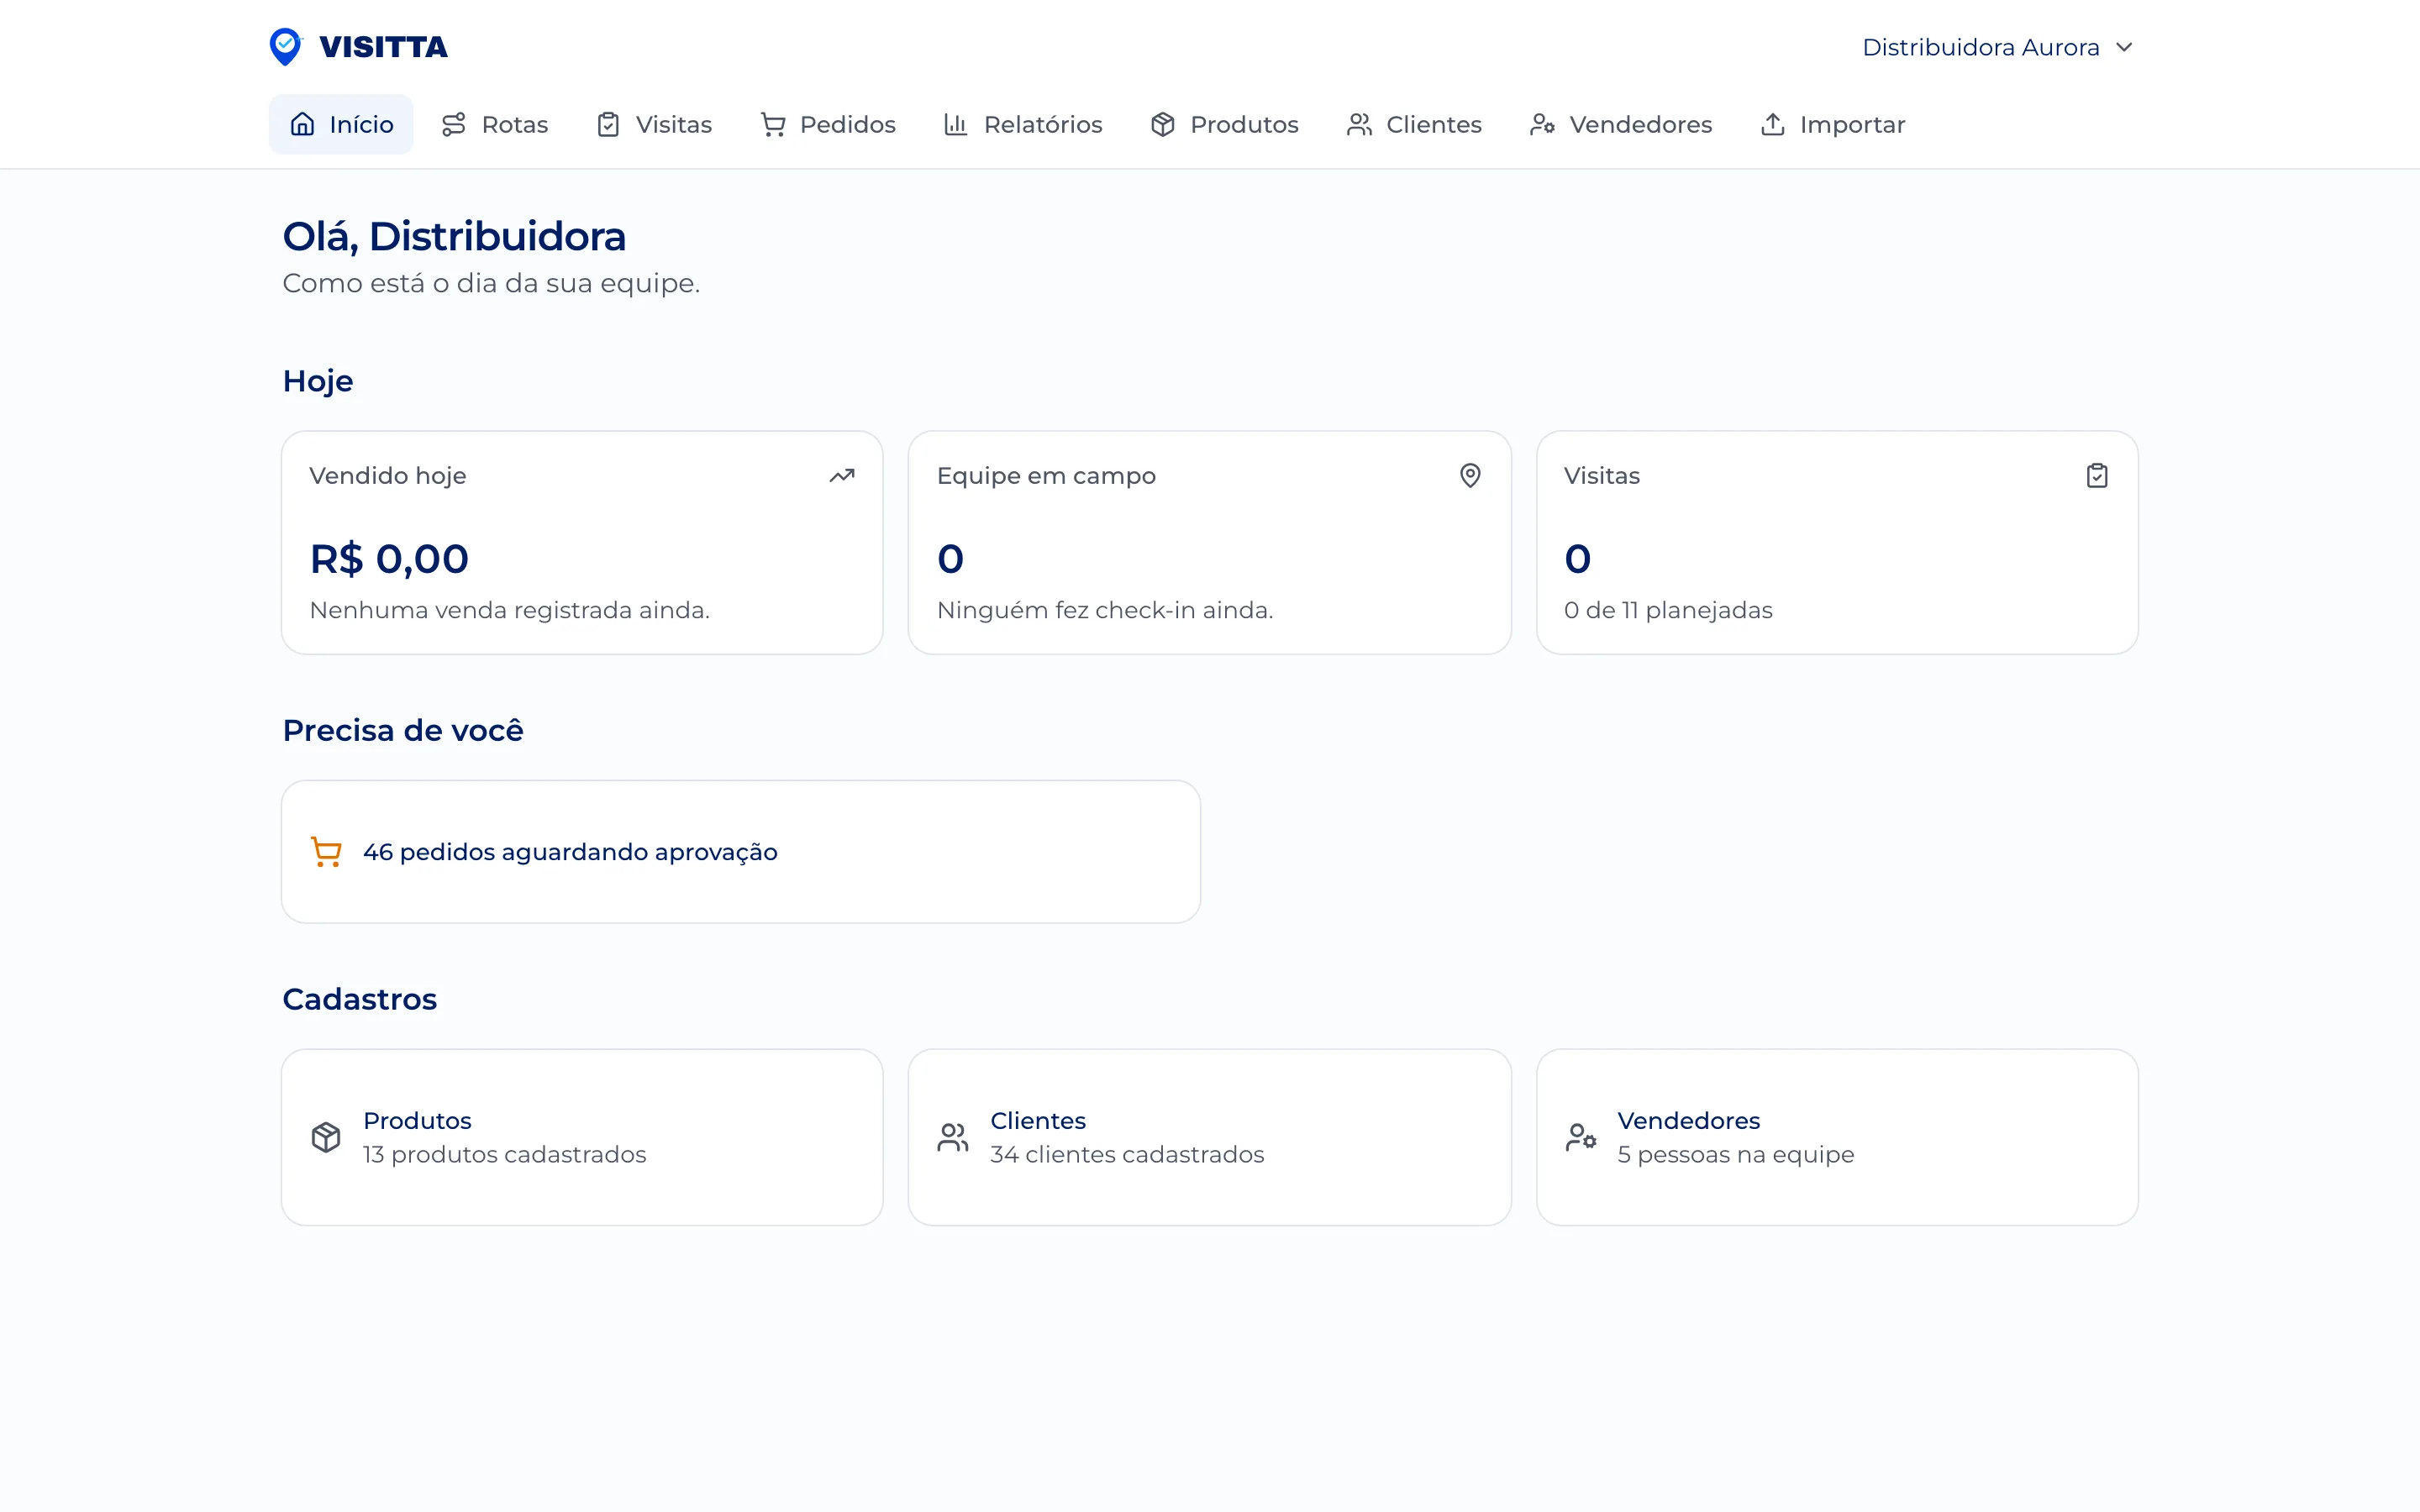Image resolution: width=2420 pixels, height=1512 pixels.
Task: Open the Vendedores navigation tab
Action: 1621,124
